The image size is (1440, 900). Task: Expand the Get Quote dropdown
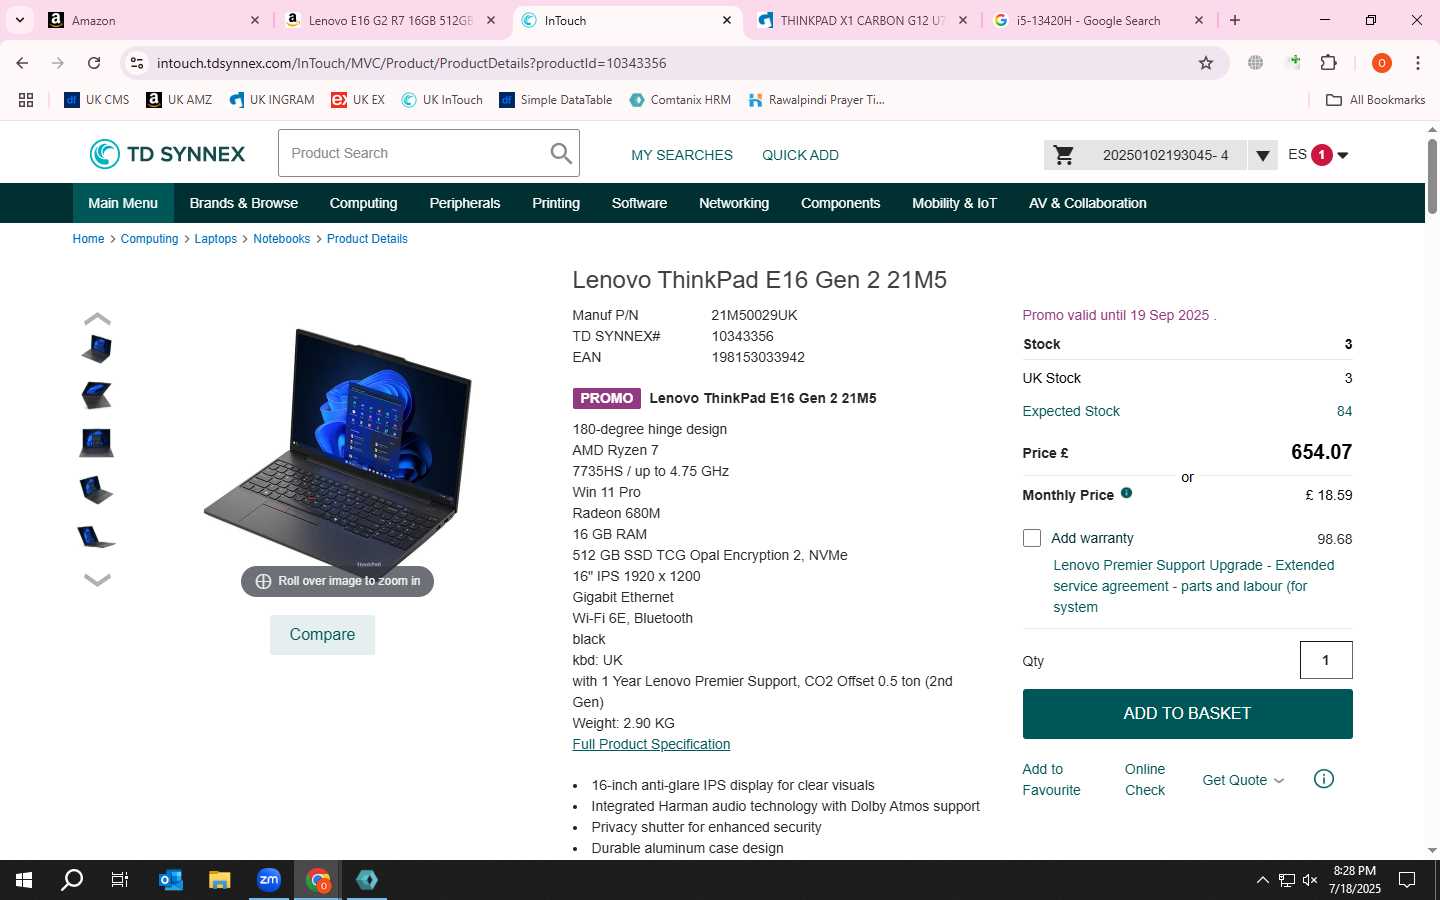pyautogui.click(x=1243, y=780)
